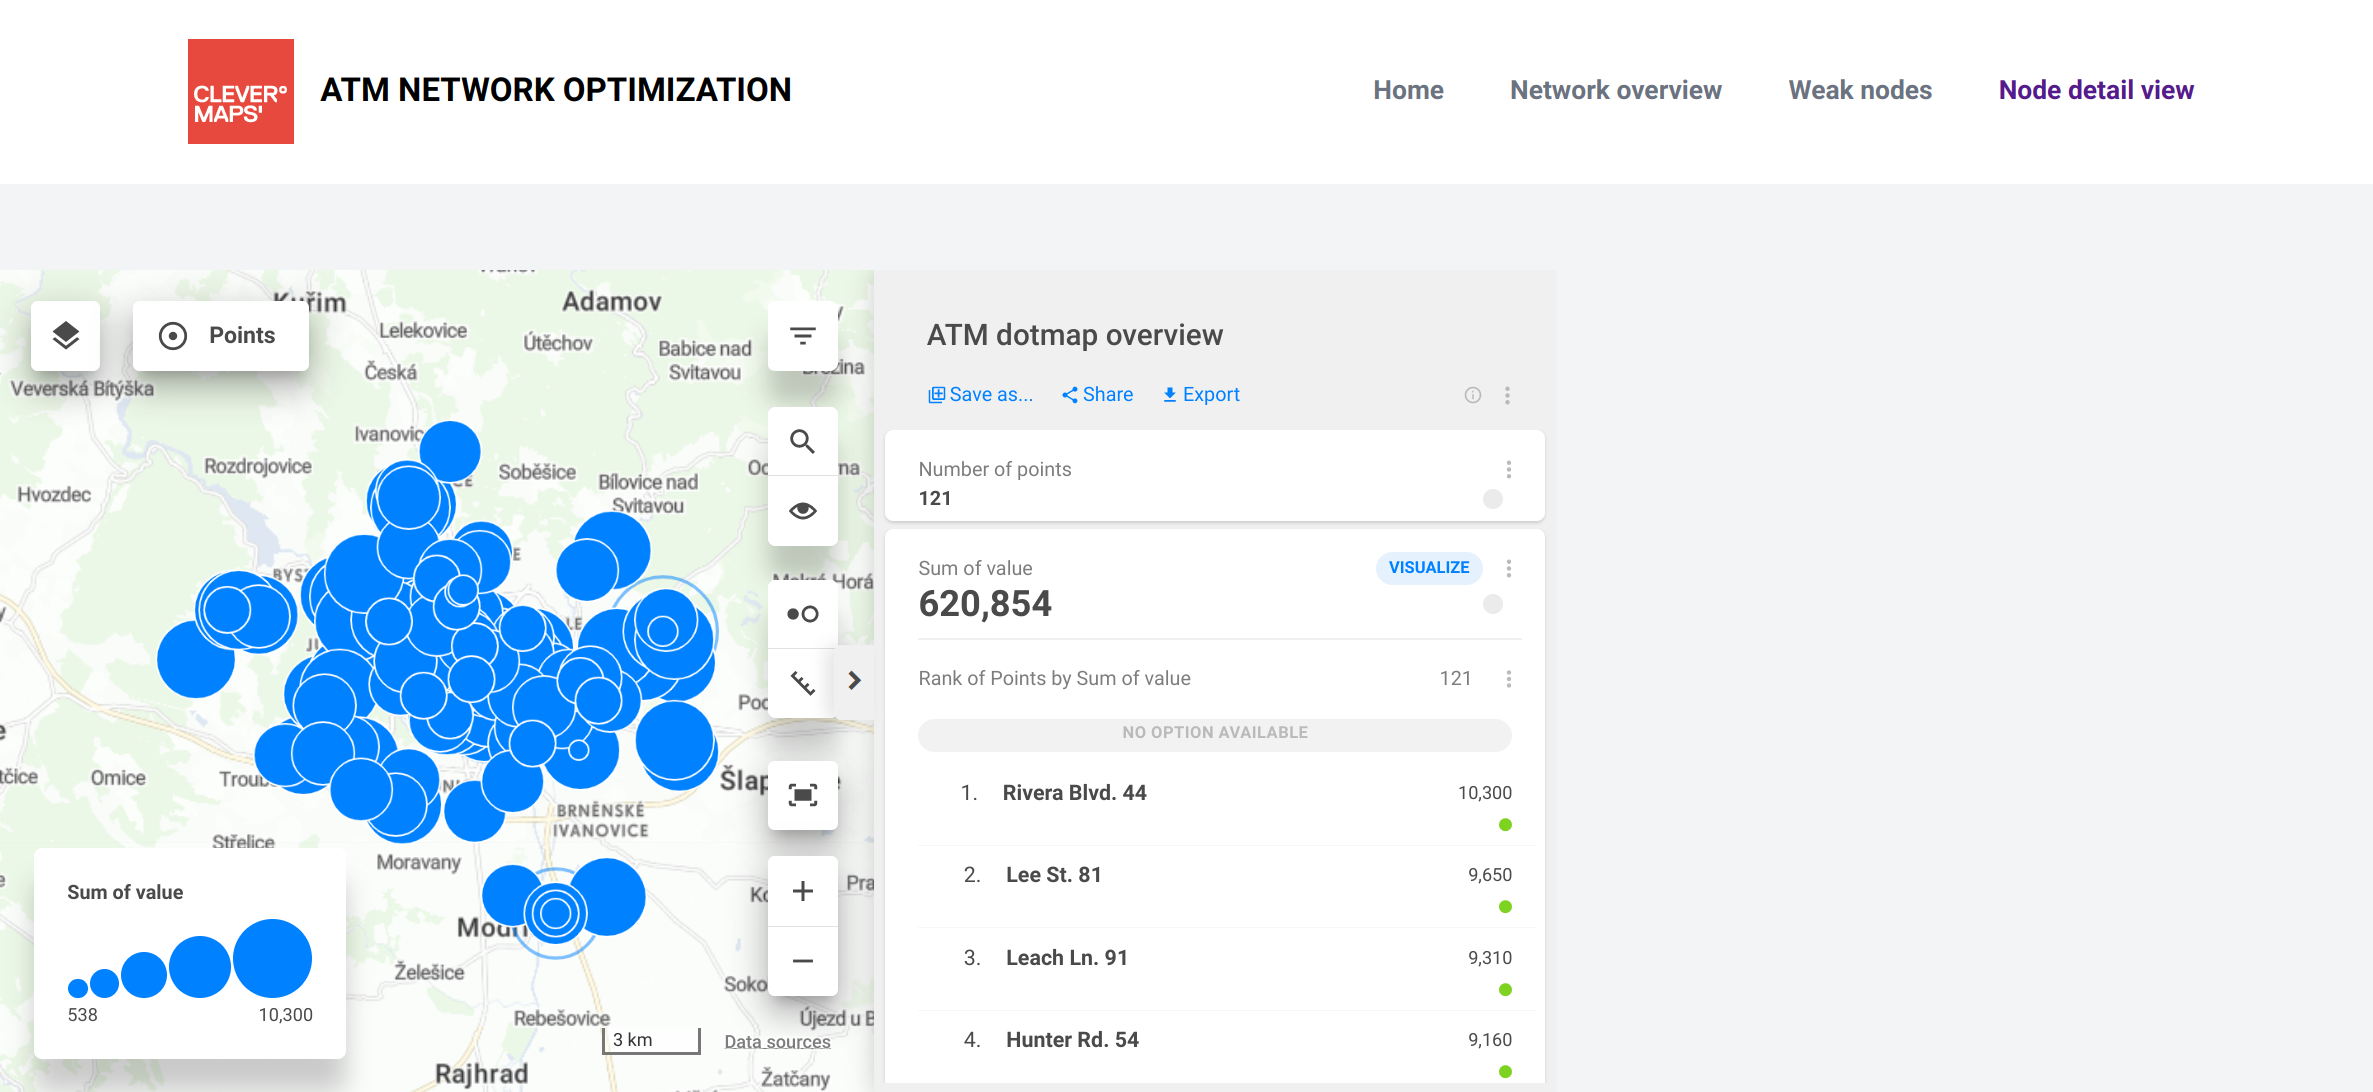Click the Export link
2373x1092 pixels.
coord(1200,395)
